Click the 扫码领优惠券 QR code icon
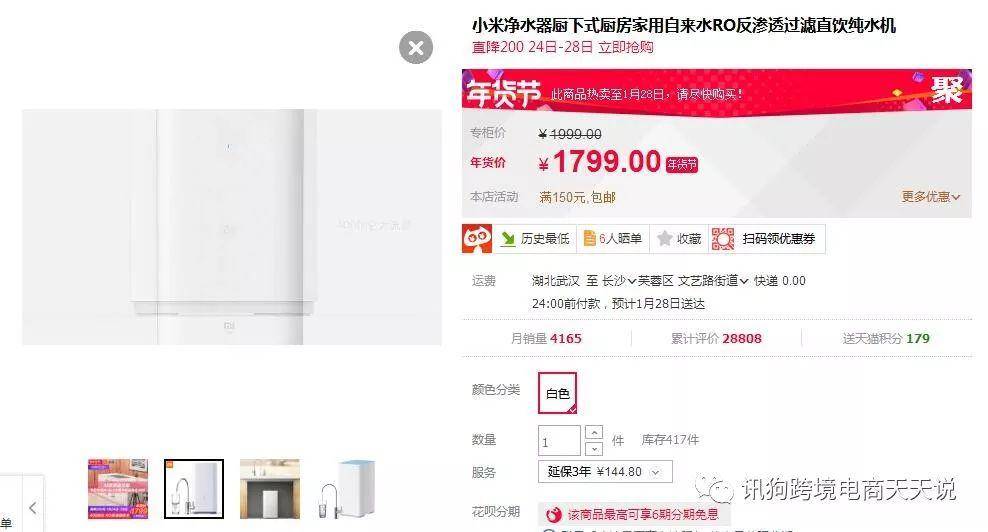 tap(723, 239)
